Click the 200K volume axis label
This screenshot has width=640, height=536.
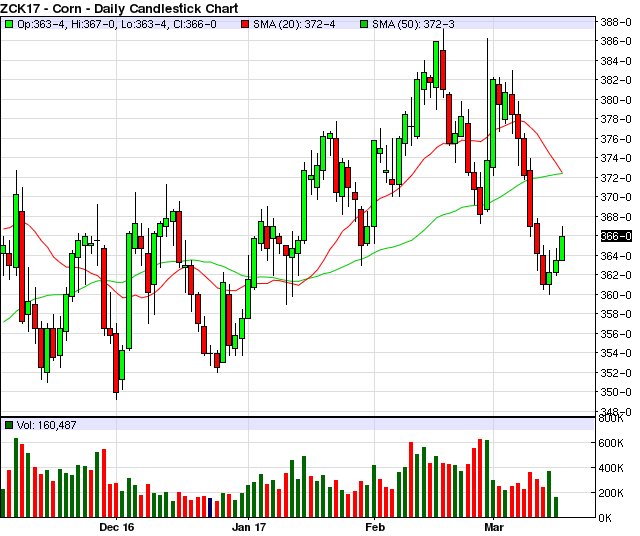click(611, 493)
